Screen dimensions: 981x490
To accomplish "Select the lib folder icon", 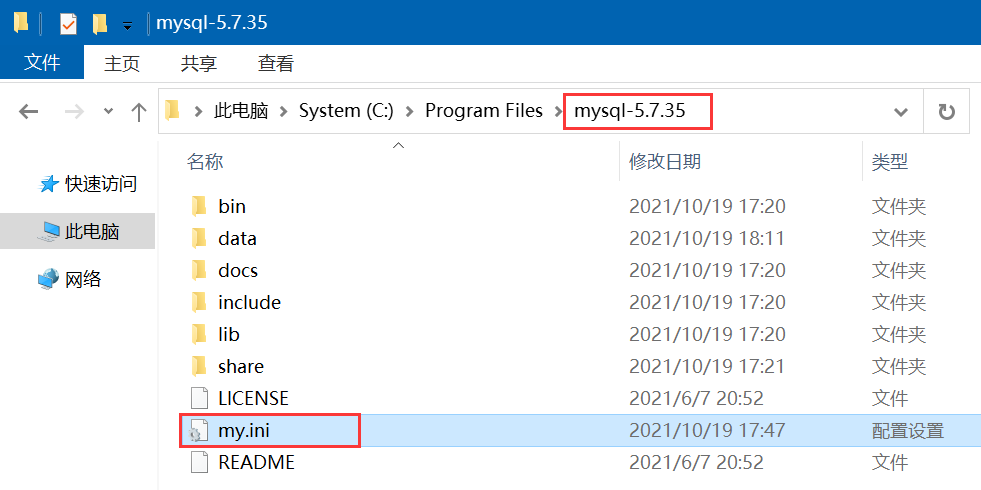I will (199, 334).
